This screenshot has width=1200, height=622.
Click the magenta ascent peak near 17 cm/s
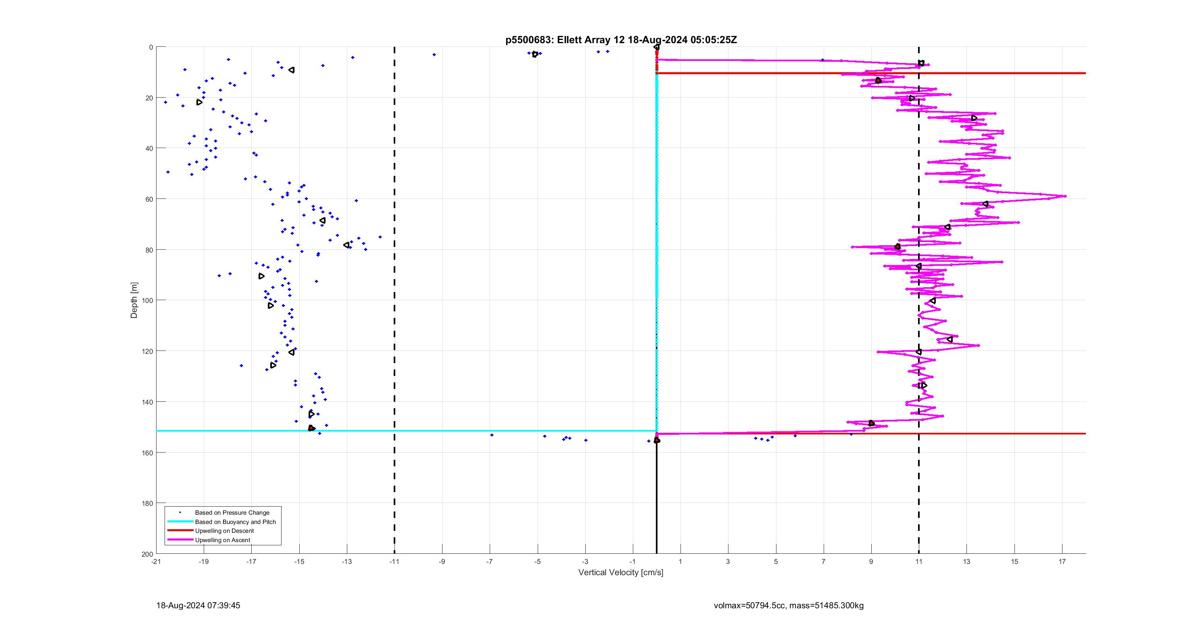[x=1064, y=196]
